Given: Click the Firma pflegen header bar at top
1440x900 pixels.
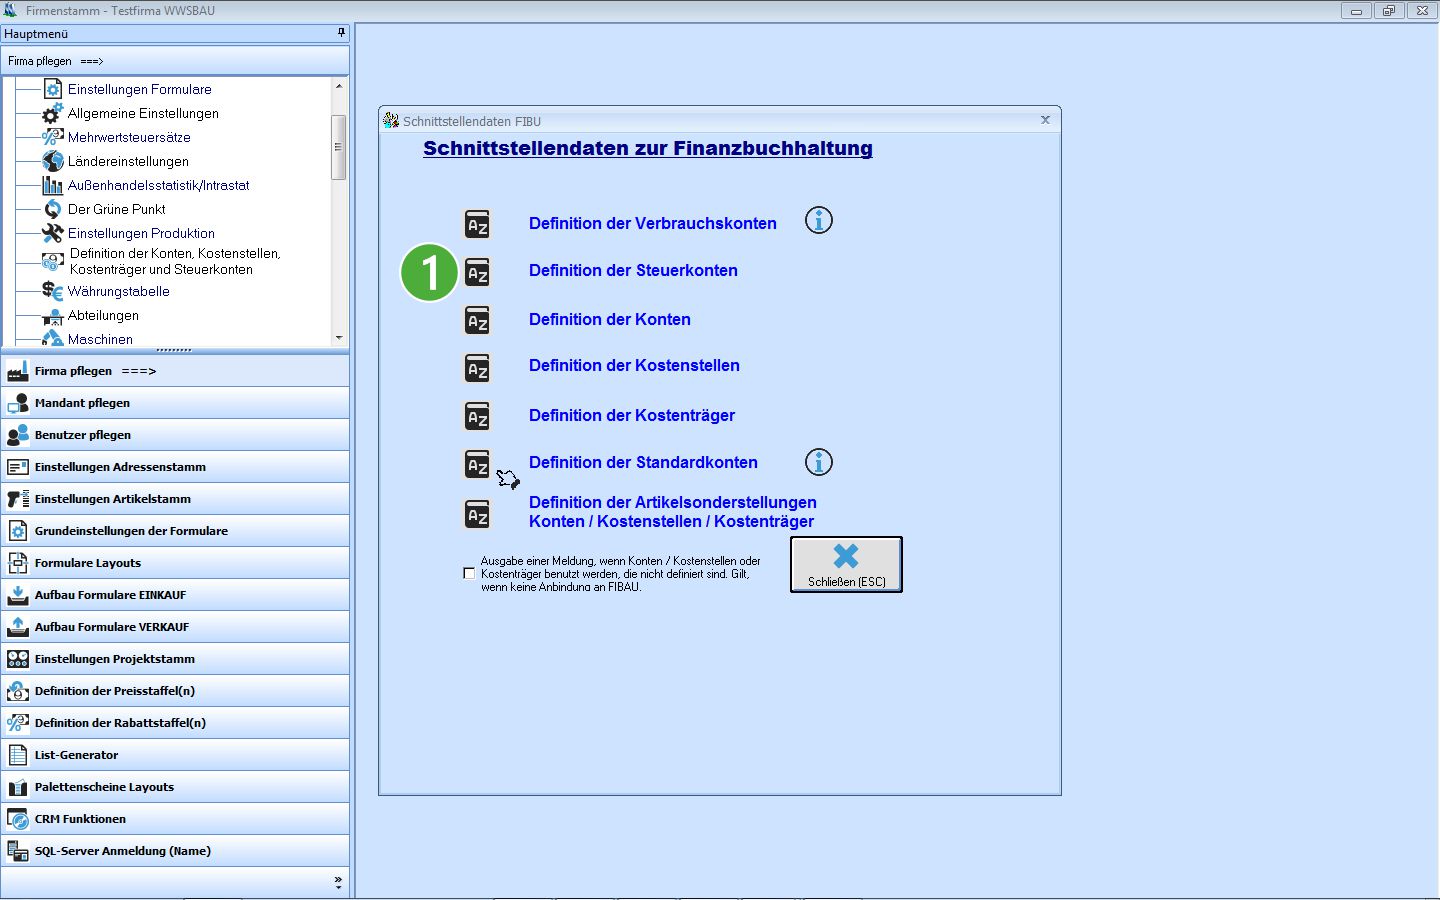Looking at the screenshot, I should [x=175, y=60].
